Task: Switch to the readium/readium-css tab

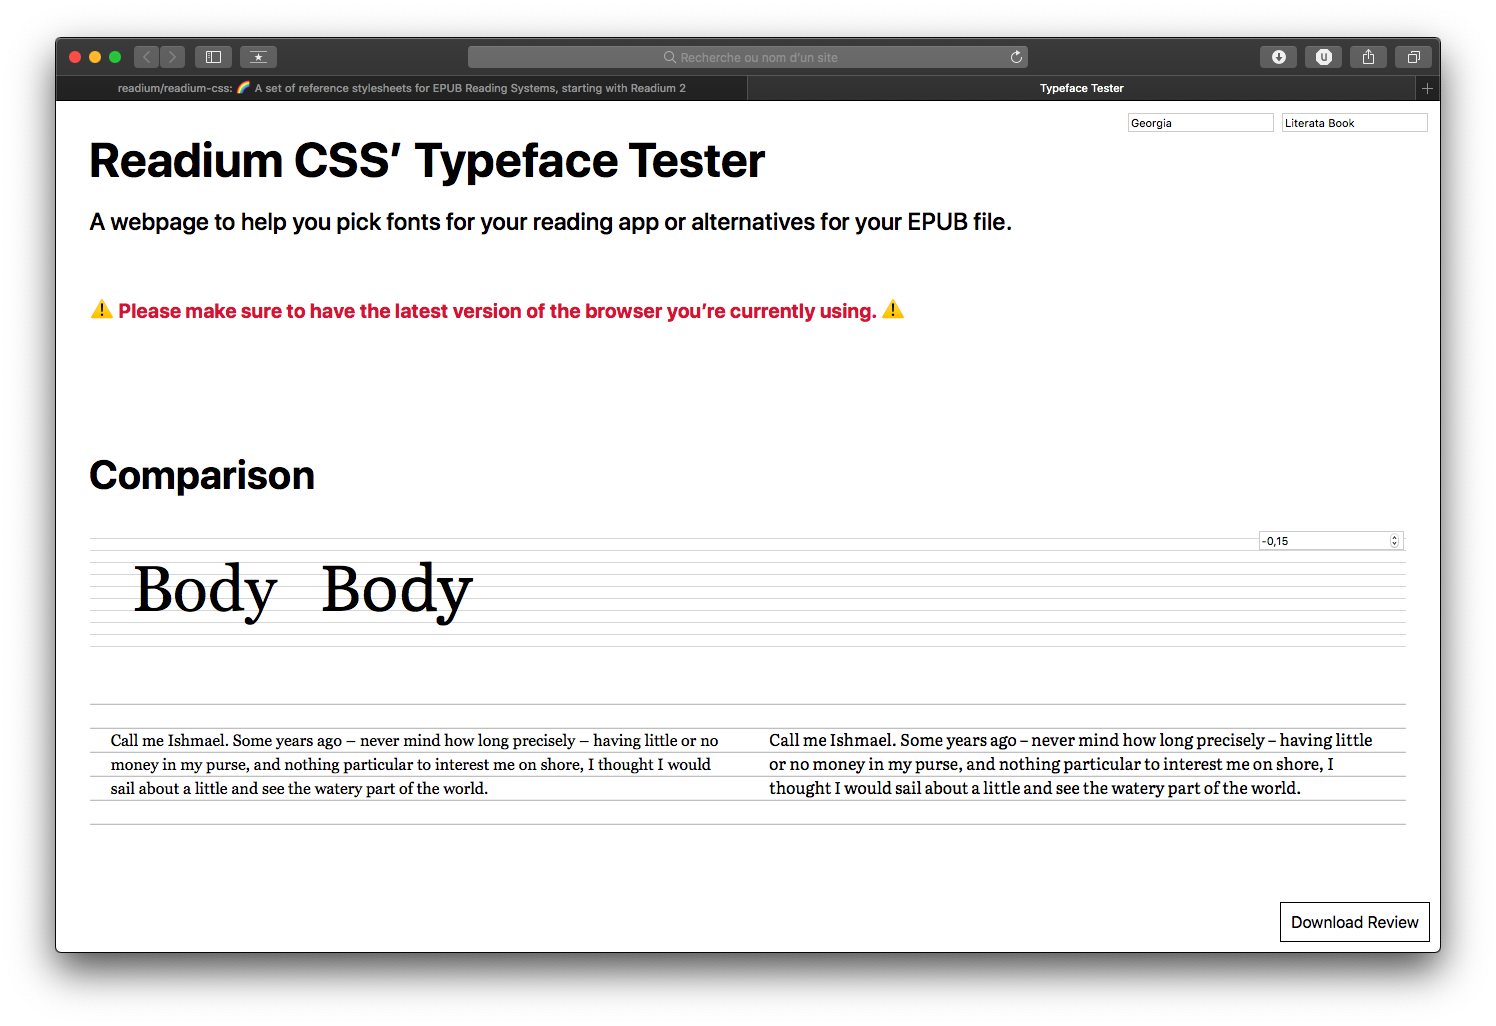Action: pos(402,88)
